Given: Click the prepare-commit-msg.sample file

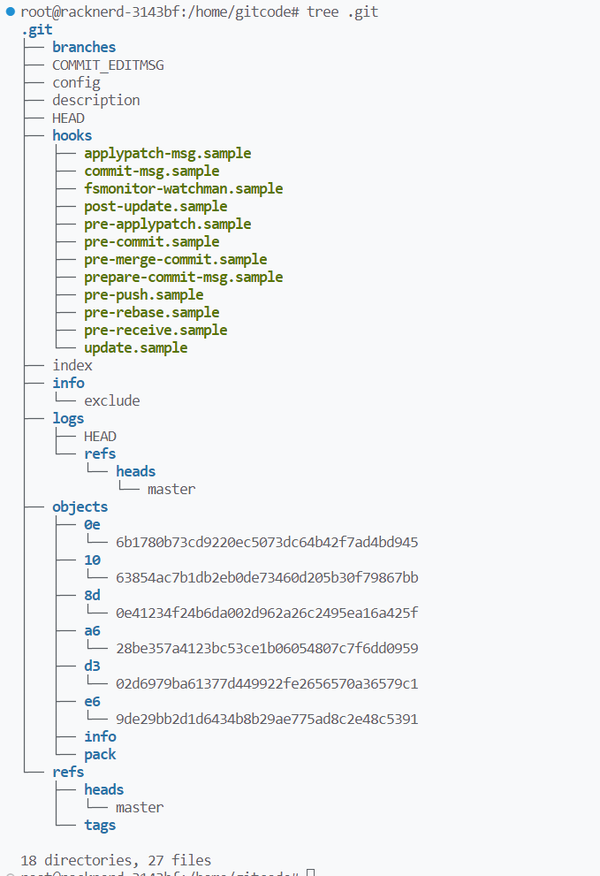Looking at the screenshot, I should point(183,277).
